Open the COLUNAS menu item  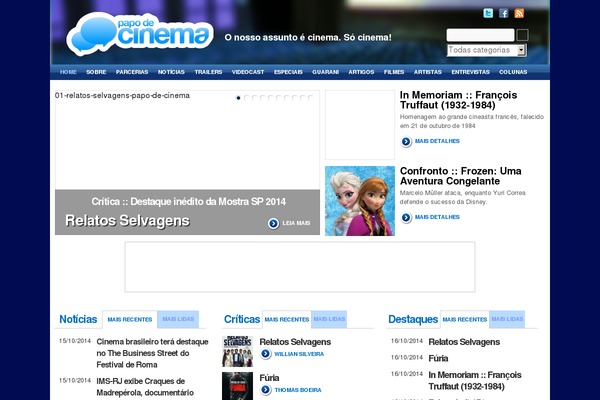[513, 72]
